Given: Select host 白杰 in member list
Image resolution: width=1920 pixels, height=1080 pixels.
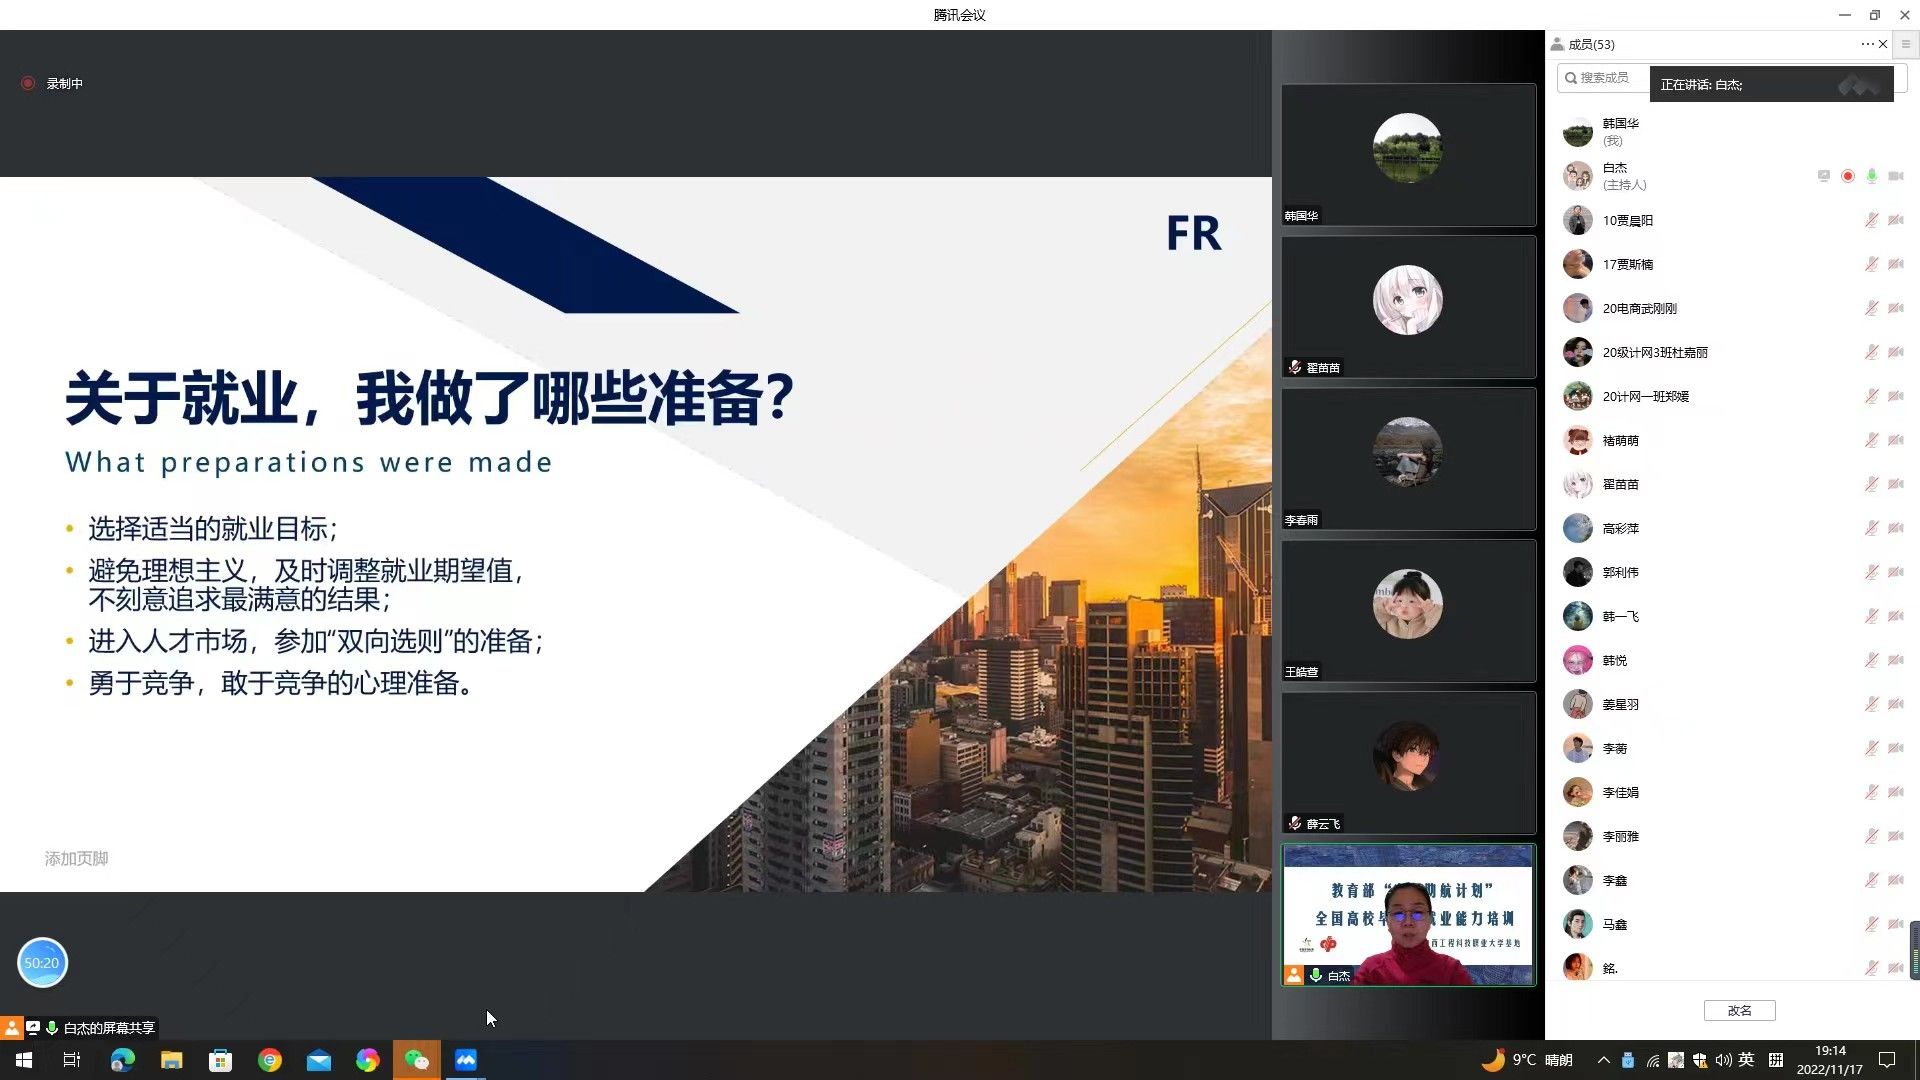Looking at the screenshot, I should (x=1730, y=176).
